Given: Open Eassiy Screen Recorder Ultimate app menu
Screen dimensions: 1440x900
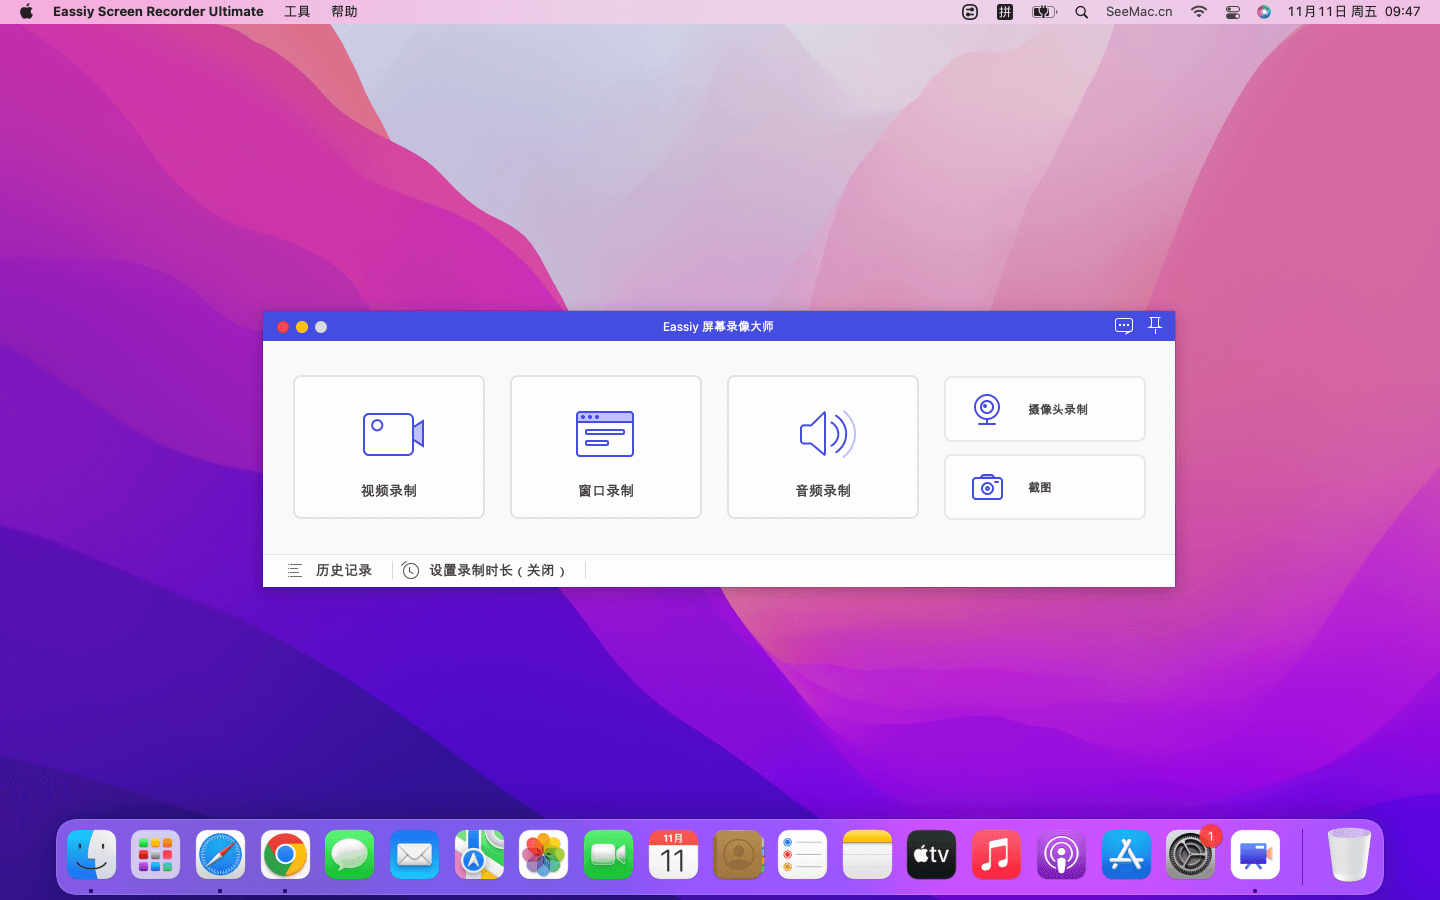Looking at the screenshot, I should click(x=158, y=12).
